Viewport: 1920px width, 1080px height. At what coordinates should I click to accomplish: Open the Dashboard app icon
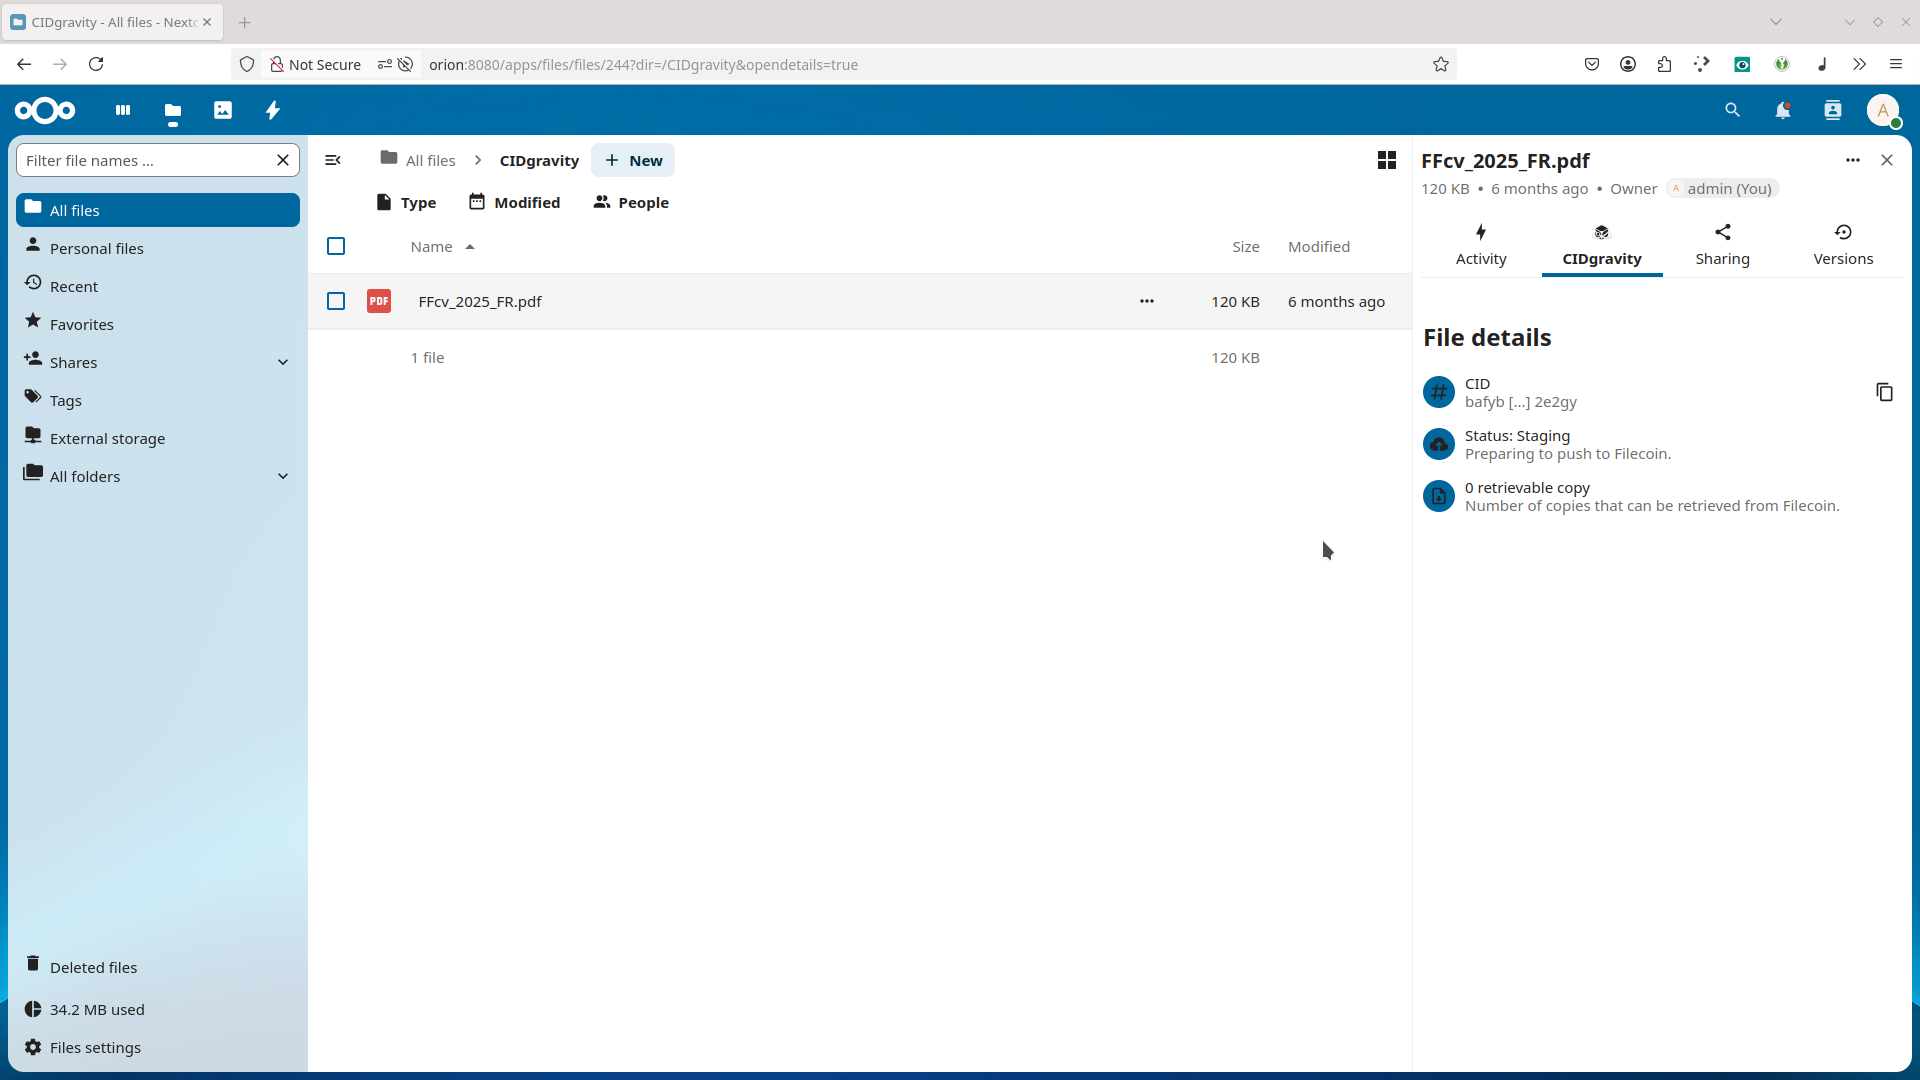tap(123, 110)
